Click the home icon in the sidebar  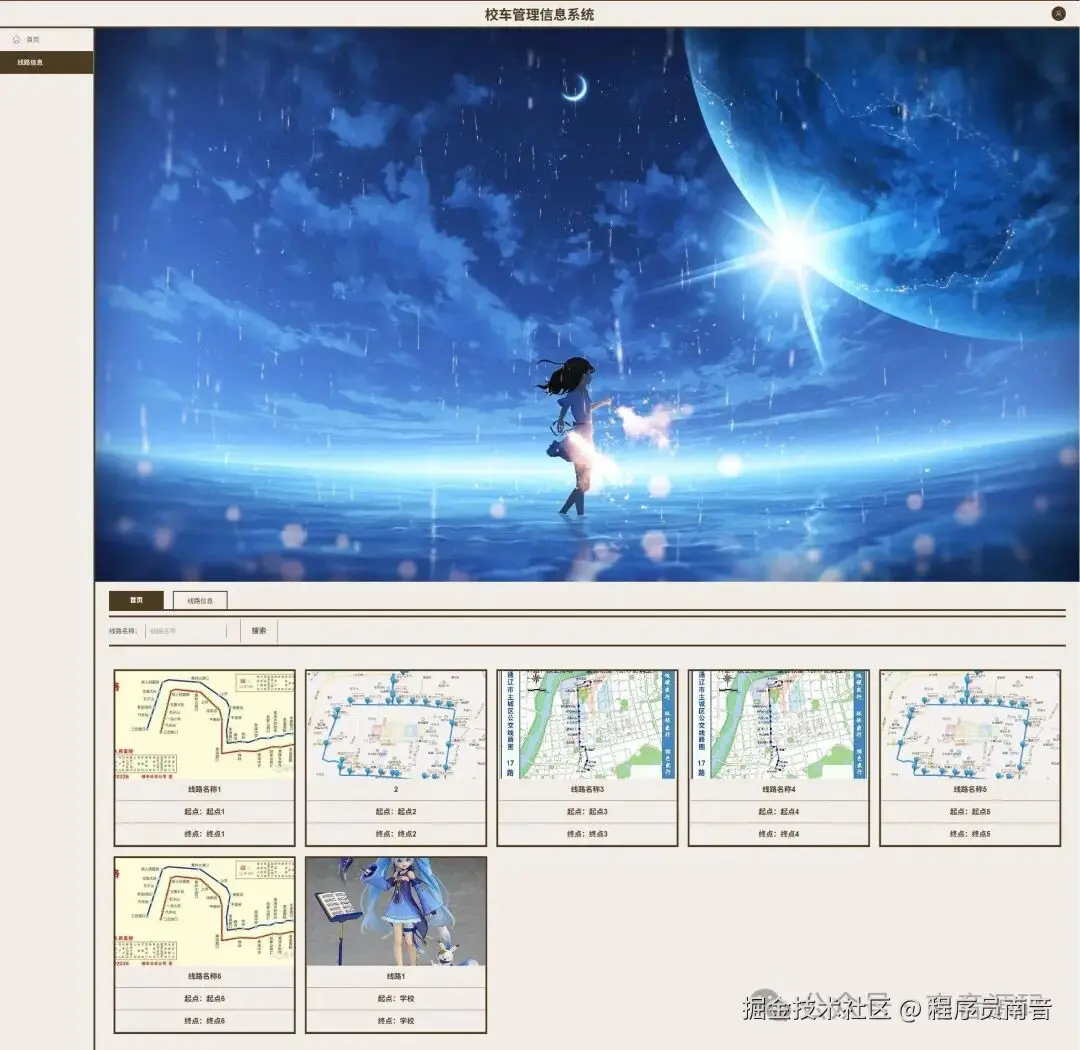pos(17,39)
